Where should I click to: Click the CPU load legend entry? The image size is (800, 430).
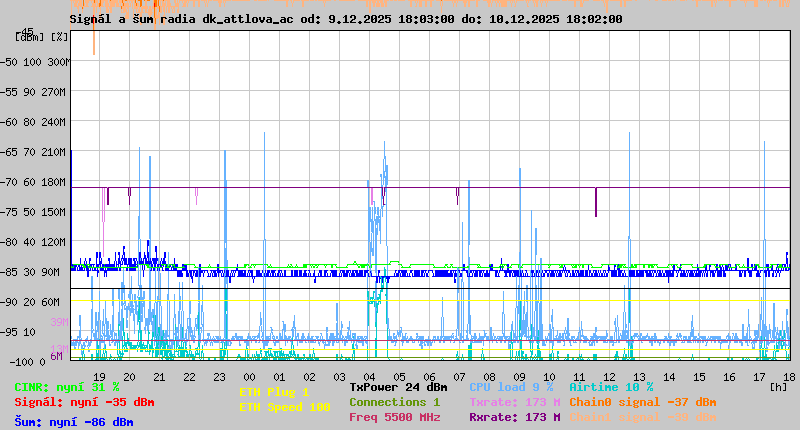pyautogui.click(x=511, y=386)
